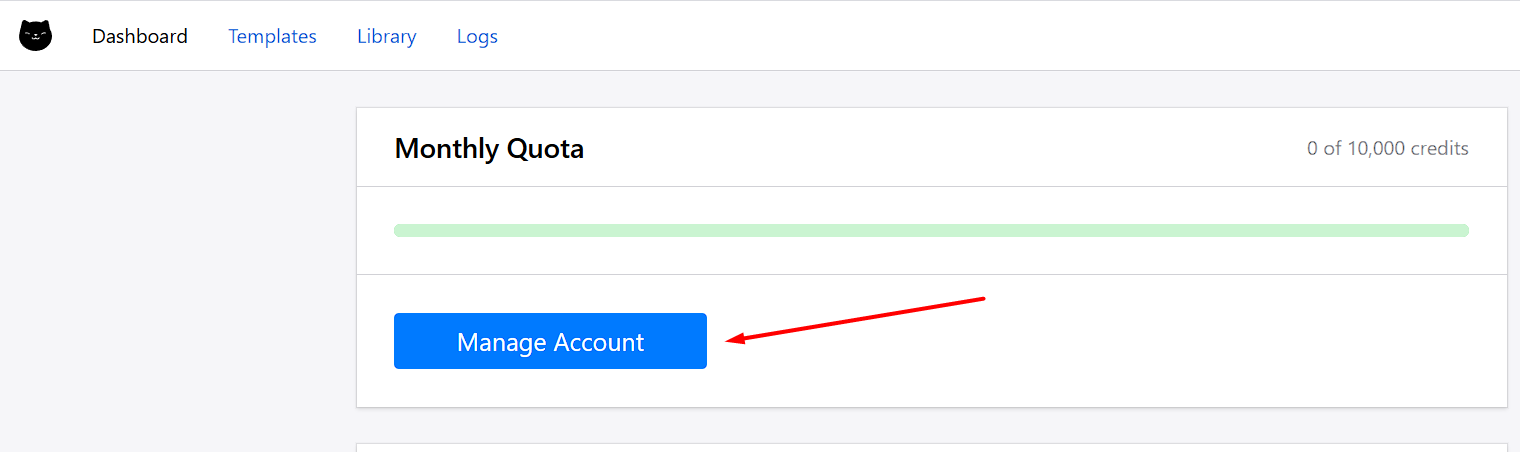Click the black cat logo icon
Screen dimensions: 1520x452
pos(35,36)
